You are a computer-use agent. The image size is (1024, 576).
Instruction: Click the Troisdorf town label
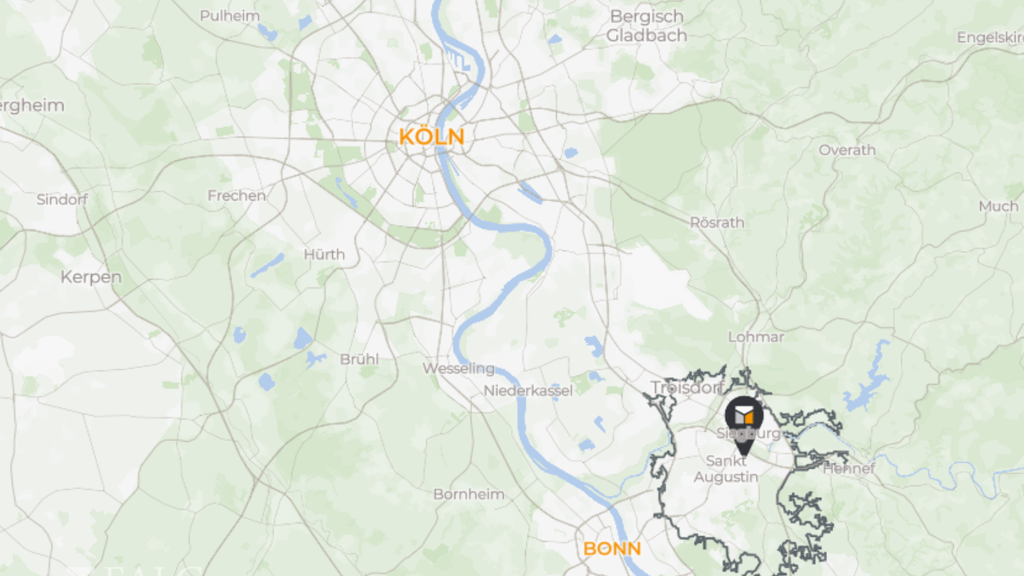(687, 387)
